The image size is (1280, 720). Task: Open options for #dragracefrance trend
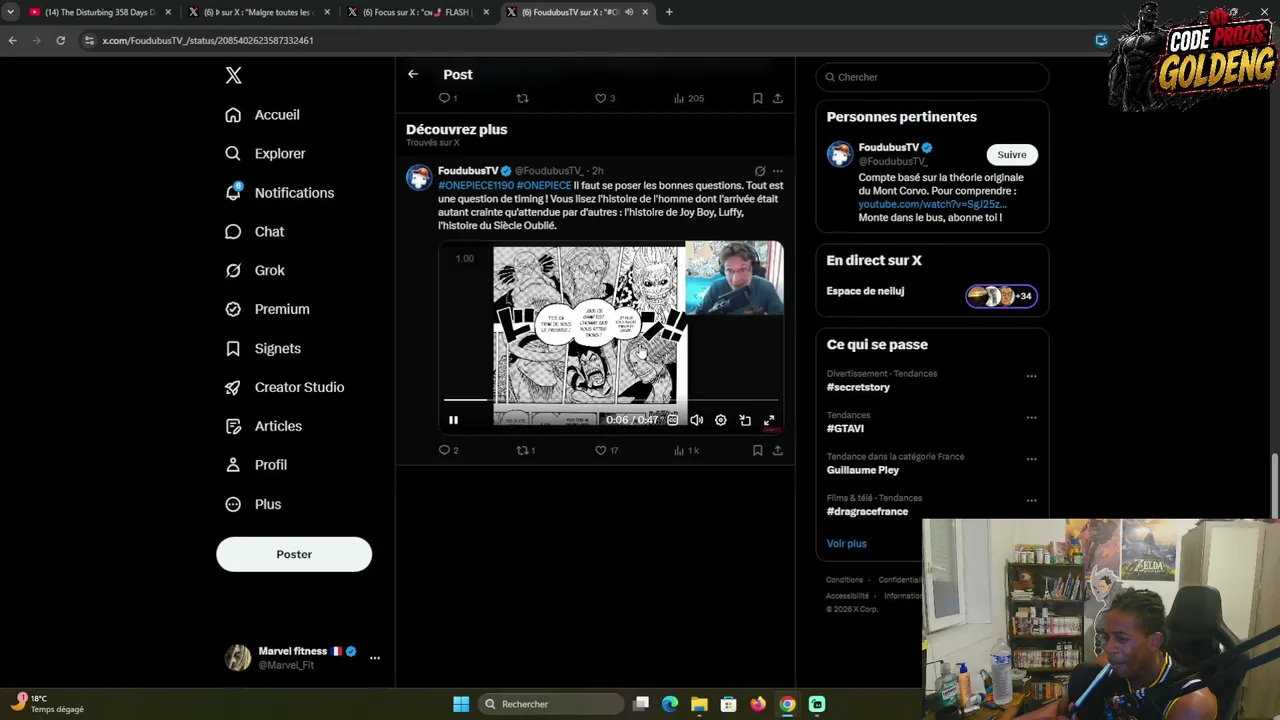coord(1031,501)
